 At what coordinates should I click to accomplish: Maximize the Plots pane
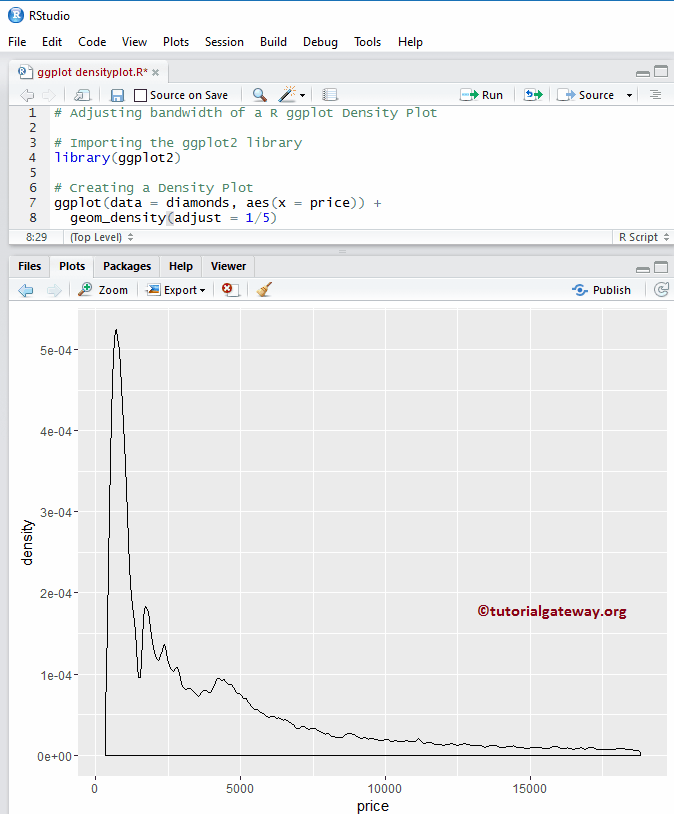click(x=661, y=267)
